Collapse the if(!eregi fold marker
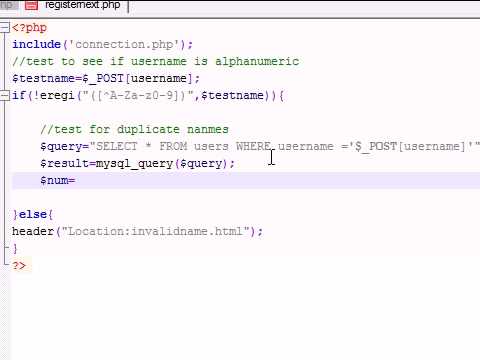The height and width of the screenshot is (360, 480). (5, 96)
